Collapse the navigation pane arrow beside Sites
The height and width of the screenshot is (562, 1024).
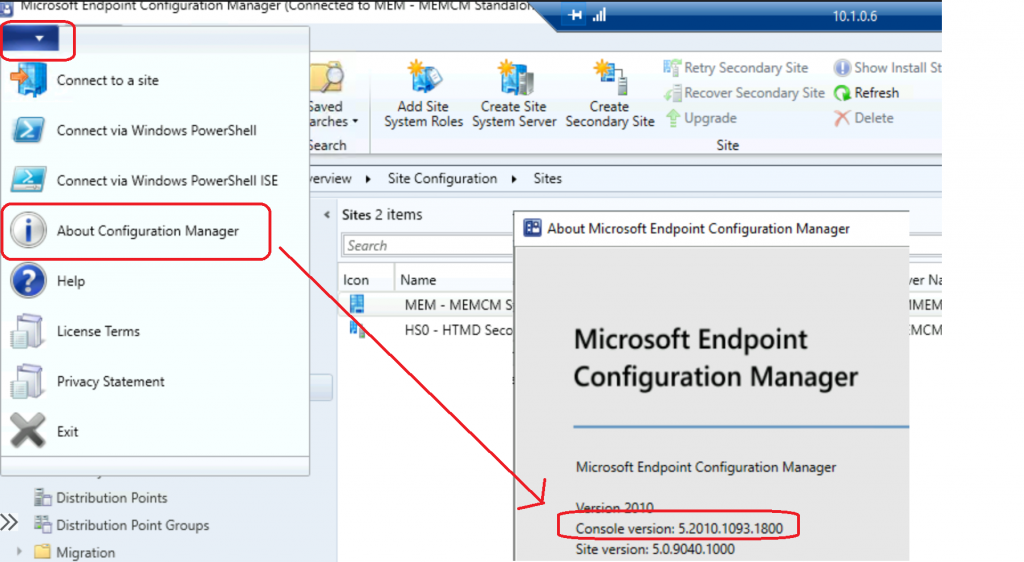(x=327, y=215)
